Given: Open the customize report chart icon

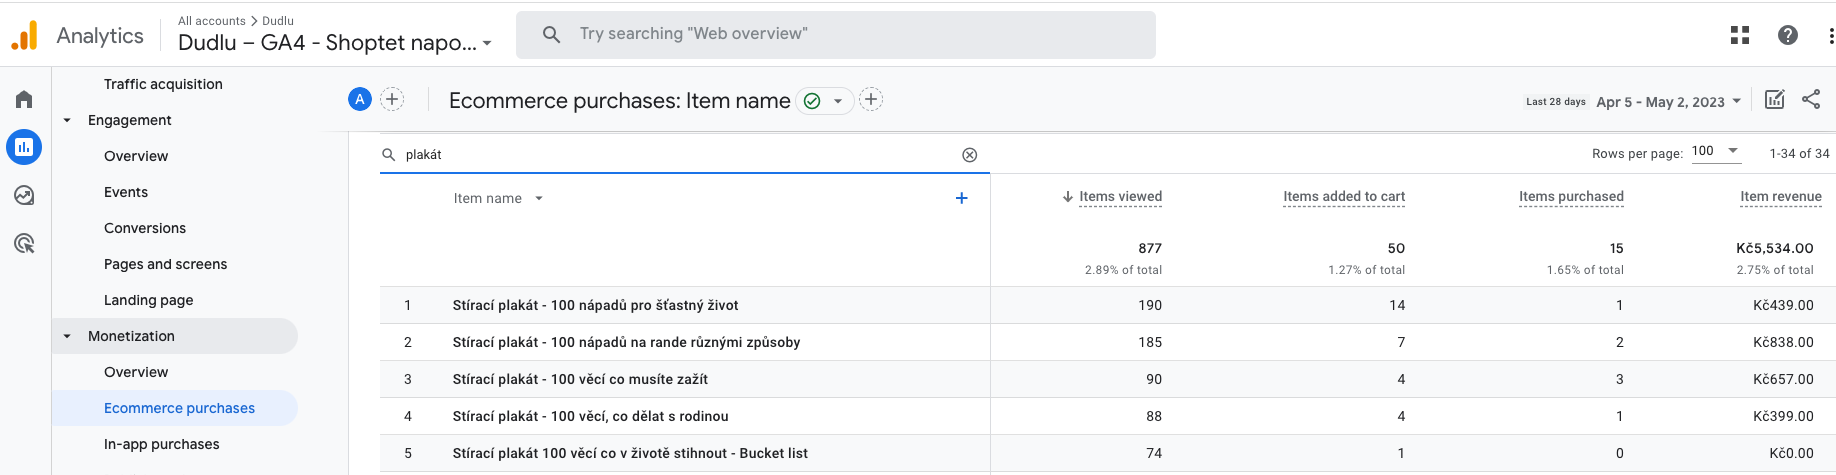Looking at the screenshot, I should [x=1774, y=99].
